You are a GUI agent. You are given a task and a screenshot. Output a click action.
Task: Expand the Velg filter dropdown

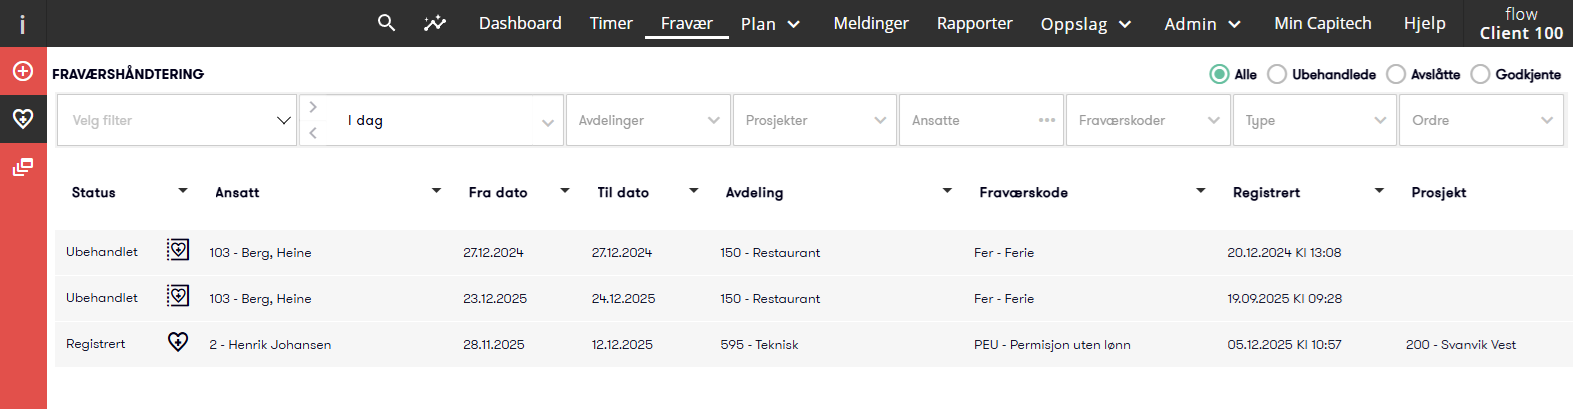point(177,120)
